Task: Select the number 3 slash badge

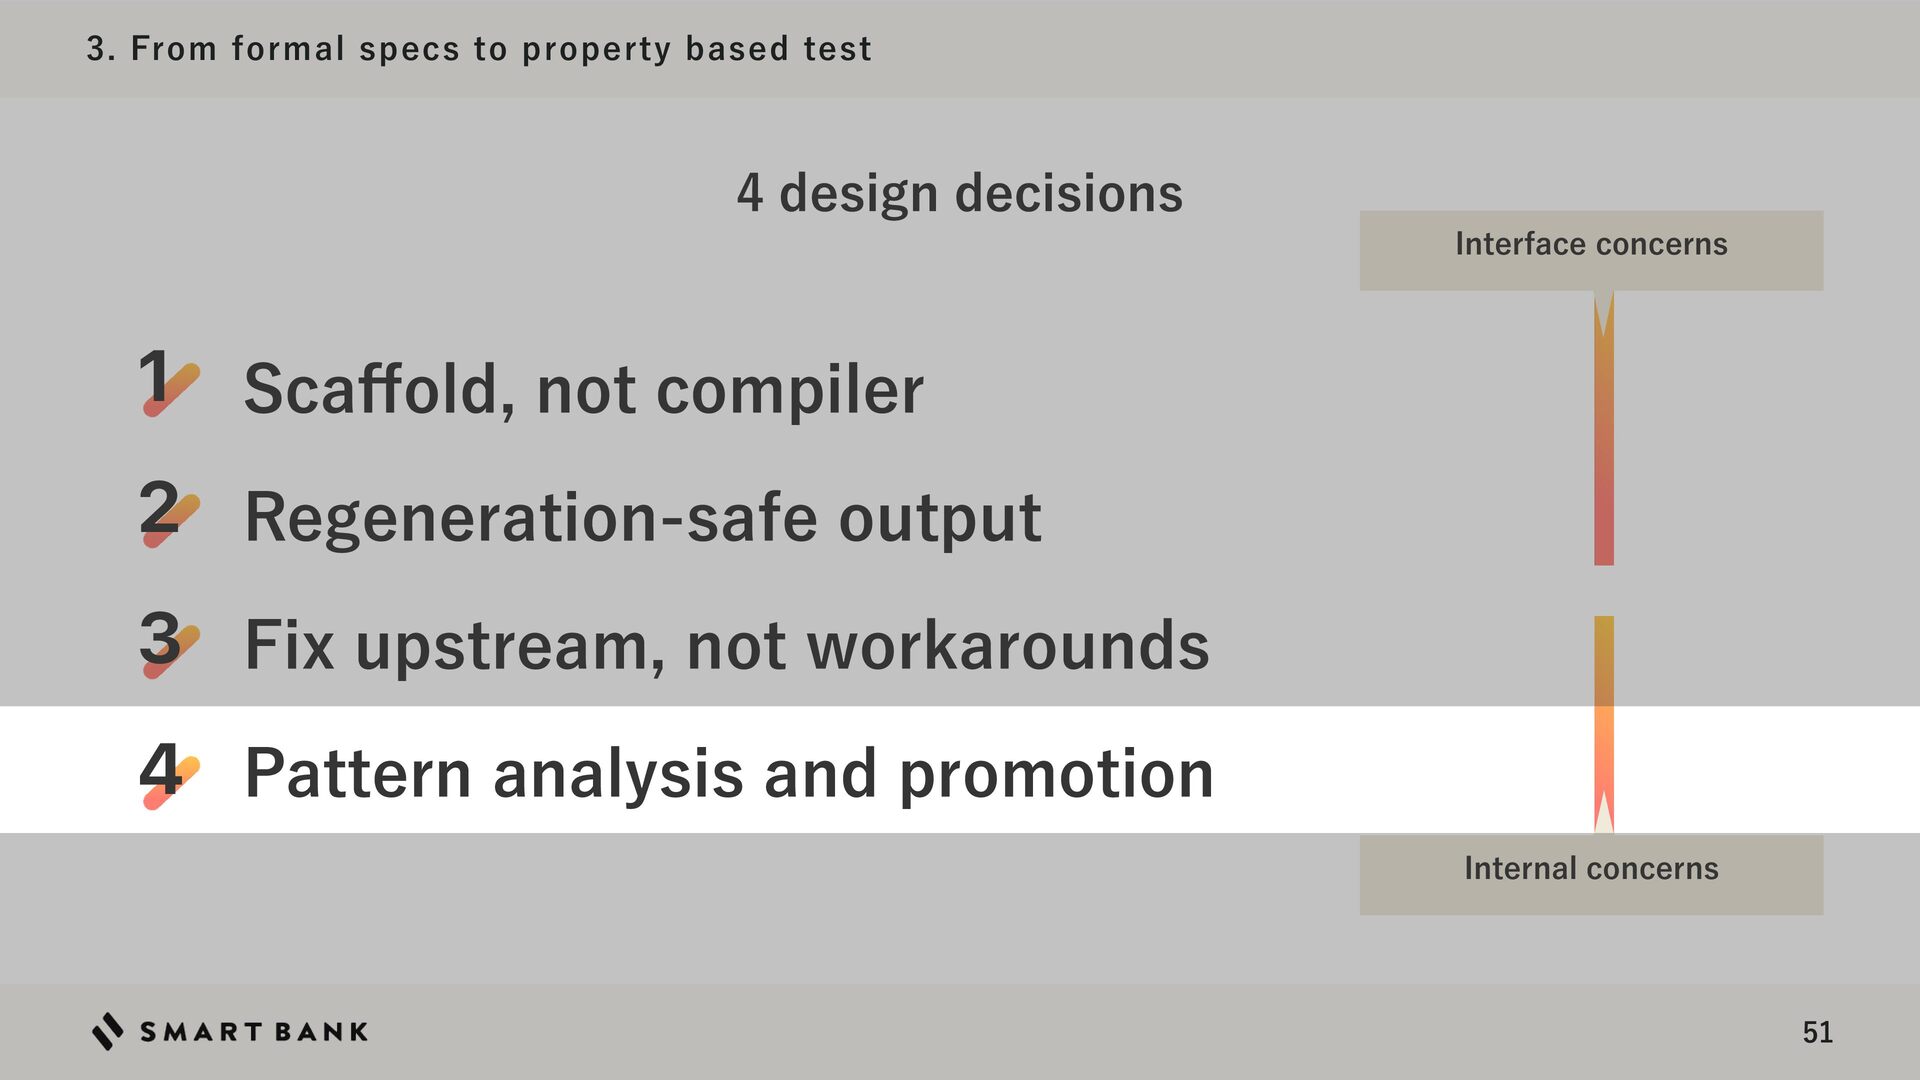Action: (x=168, y=642)
